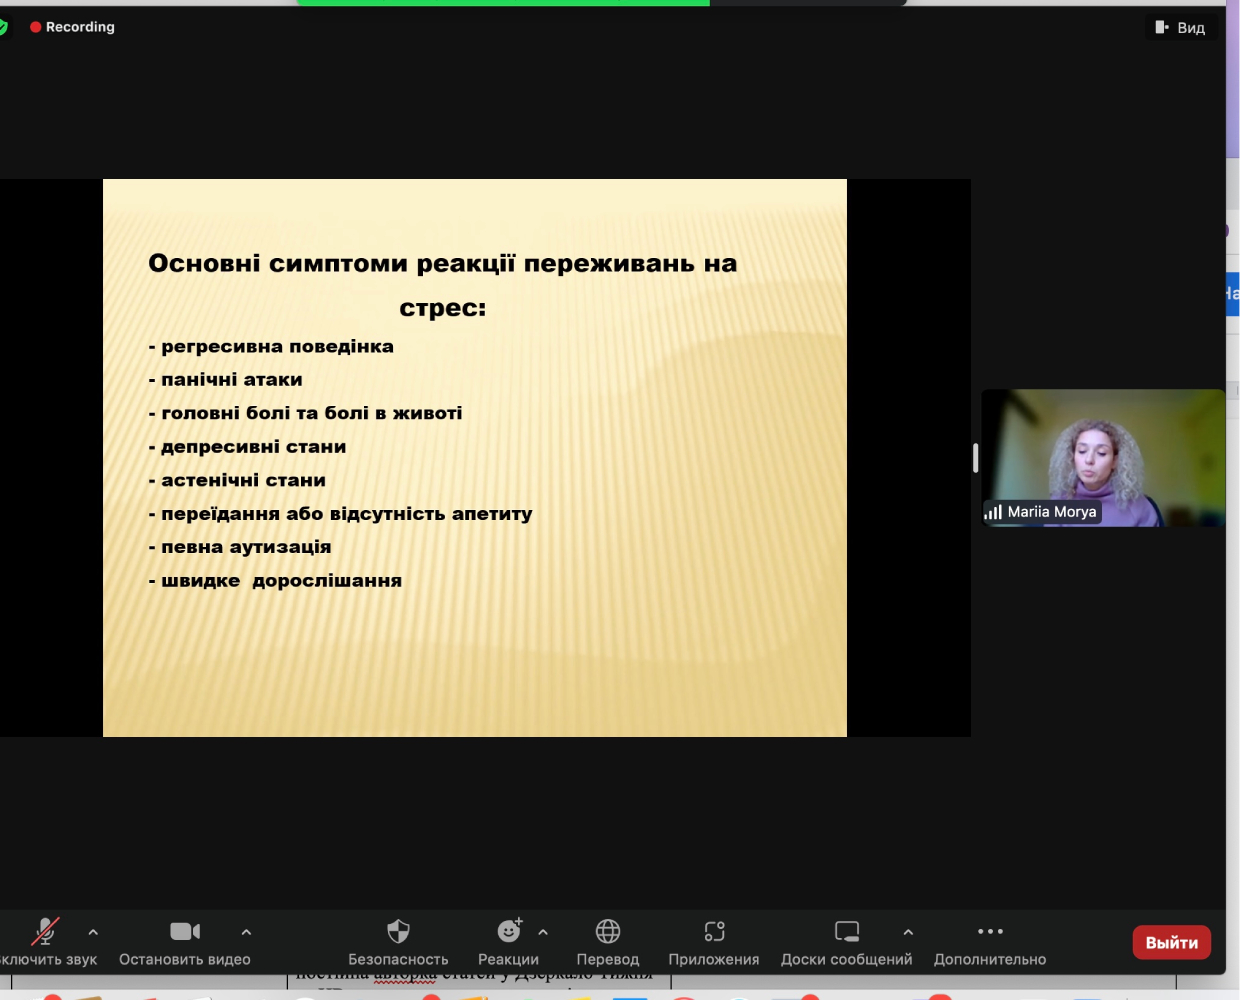This screenshot has width=1240, height=1000.
Task: Expand video settings arrow beside the camera
Action: pyautogui.click(x=246, y=932)
